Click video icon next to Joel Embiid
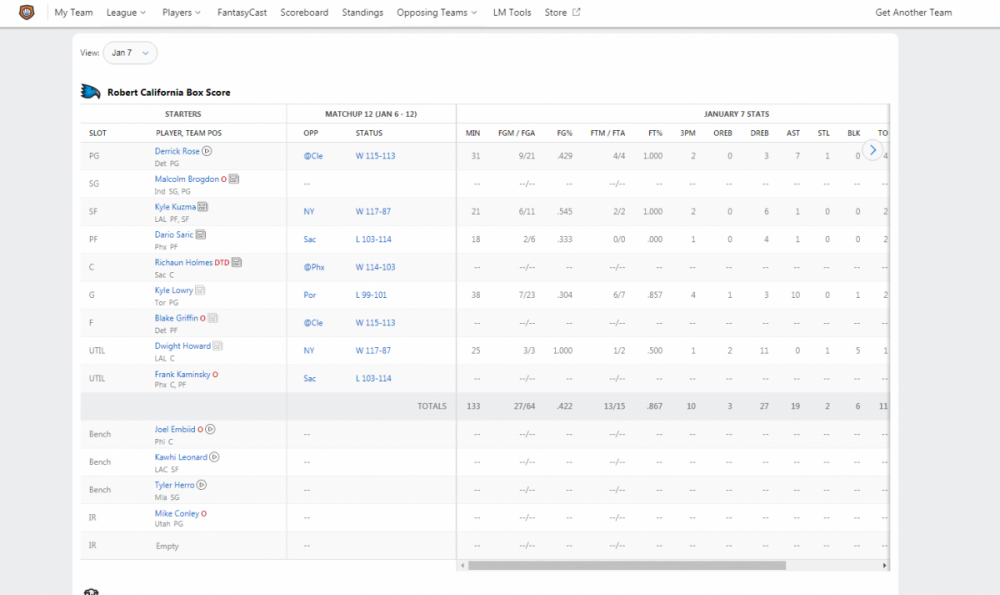Viewport: 1000px width, 595px height. pos(210,429)
